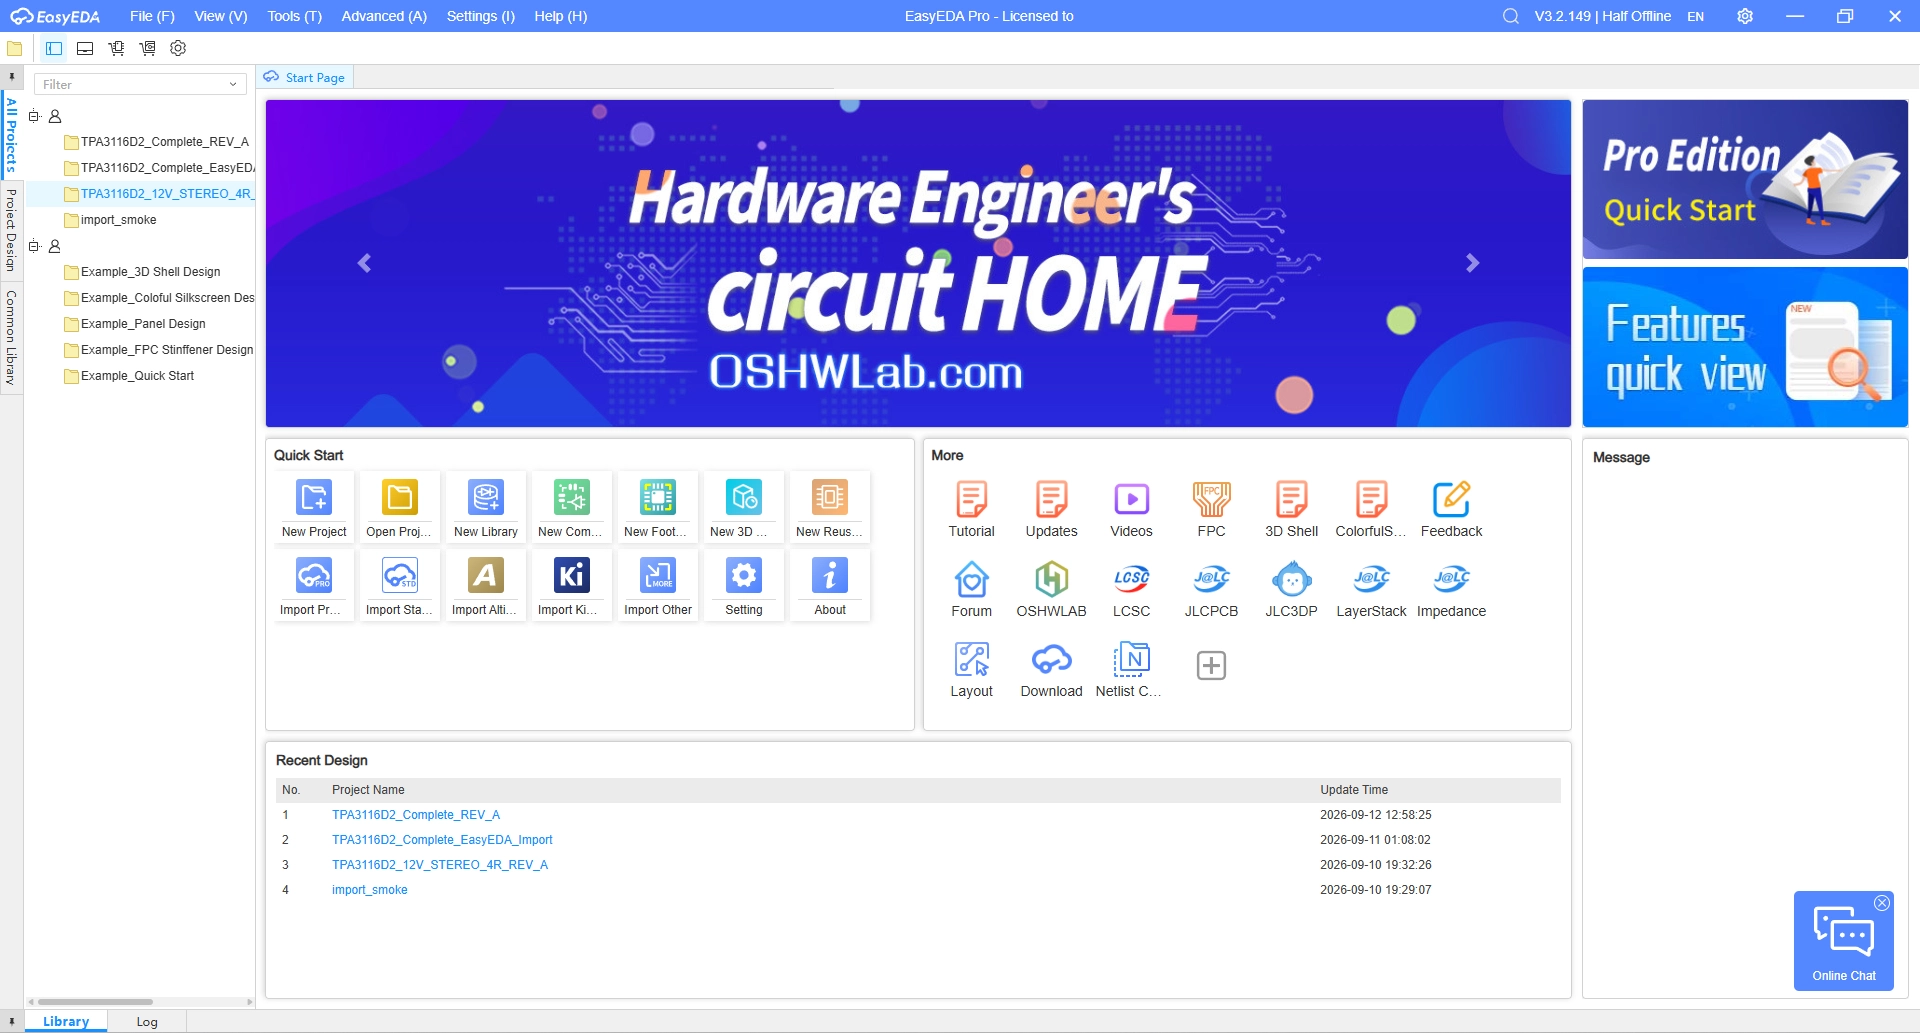Open the EN language selector
The image size is (1920, 1033).
pos(1696,16)
